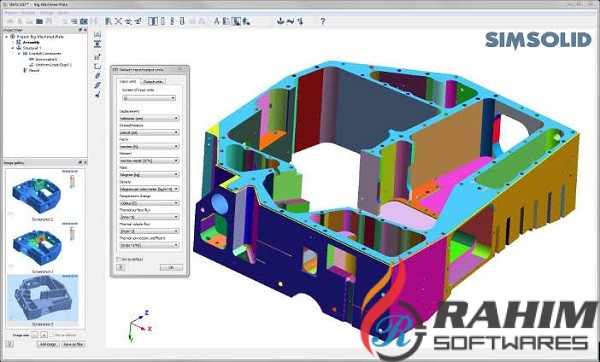Click the dark blue open folder toolbar icon
Image resolution: width=600 pixels, height=362 pixels.
[39, 21]
